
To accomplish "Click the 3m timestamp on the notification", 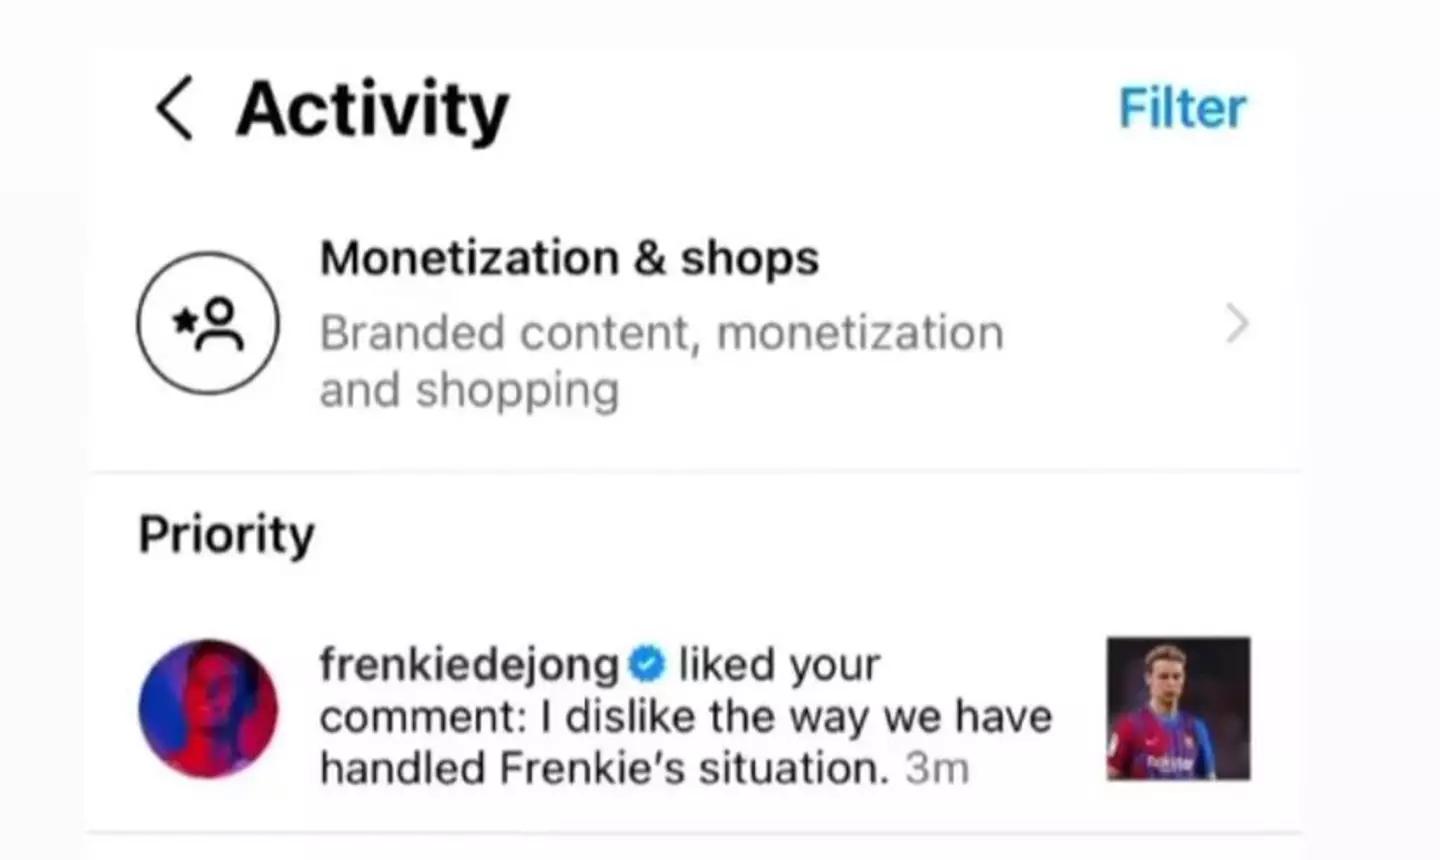I will (x=937, y=769).
